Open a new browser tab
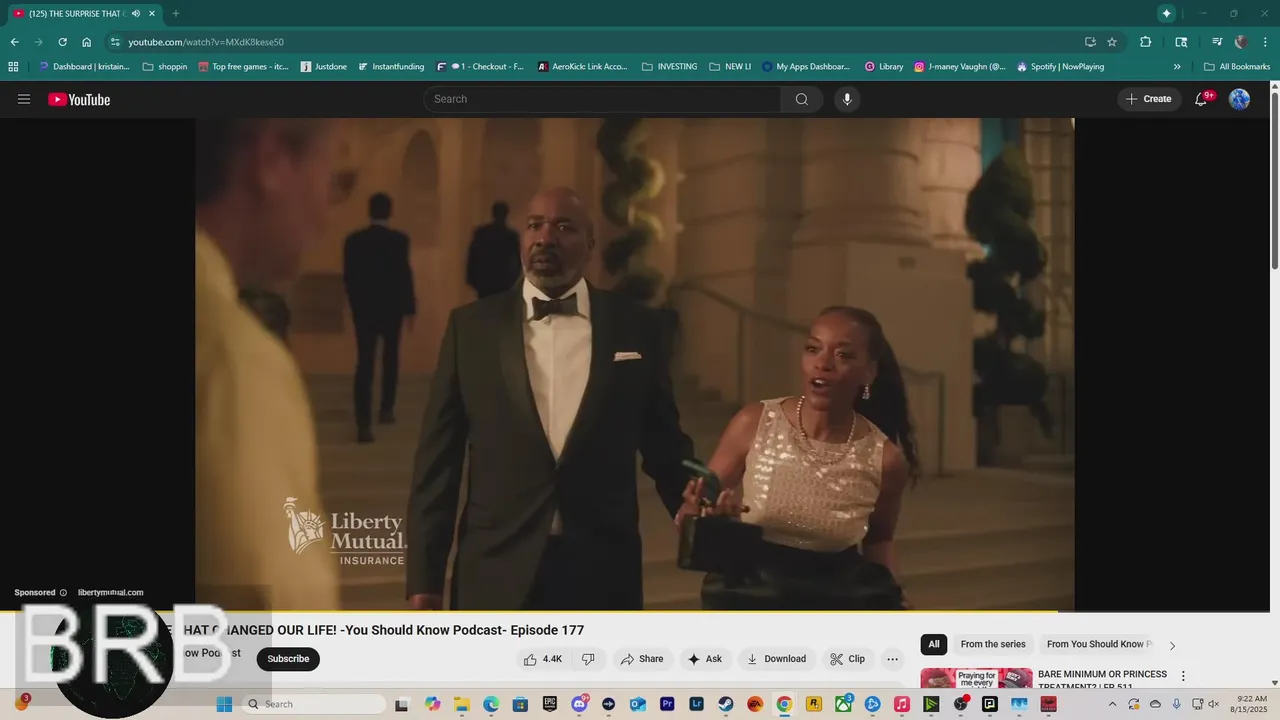The width and height of the screenshot is (1280, 720). pos(176,13)
